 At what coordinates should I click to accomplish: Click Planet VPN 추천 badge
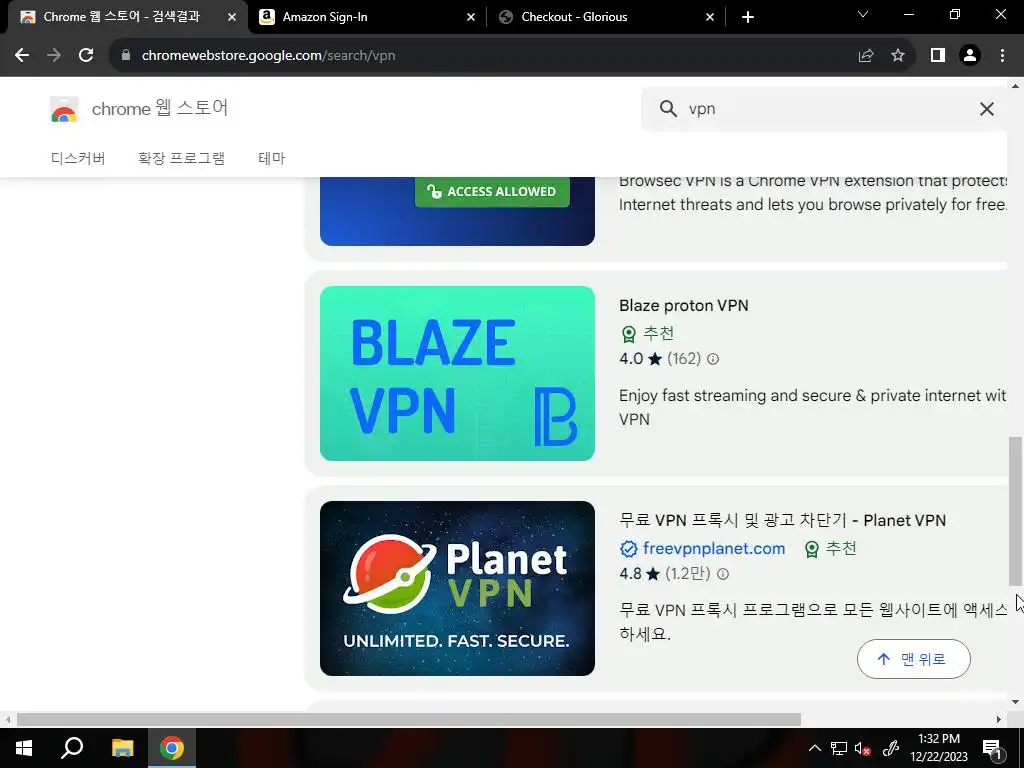830,549
